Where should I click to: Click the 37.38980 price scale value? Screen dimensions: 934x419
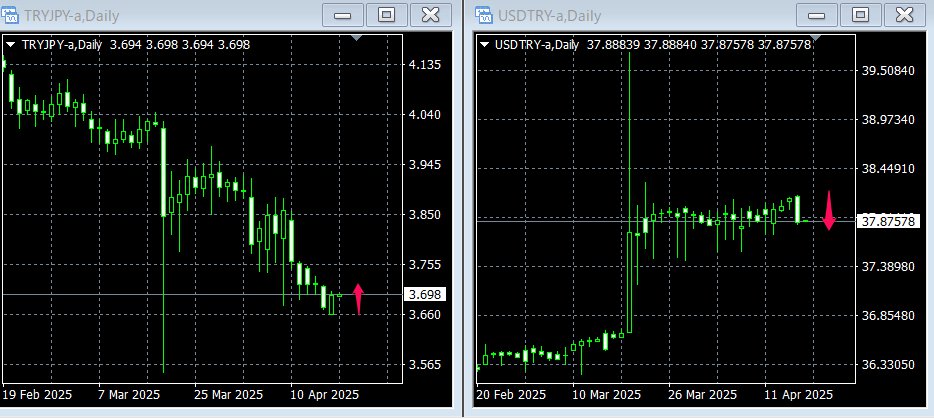click(888, 266)
